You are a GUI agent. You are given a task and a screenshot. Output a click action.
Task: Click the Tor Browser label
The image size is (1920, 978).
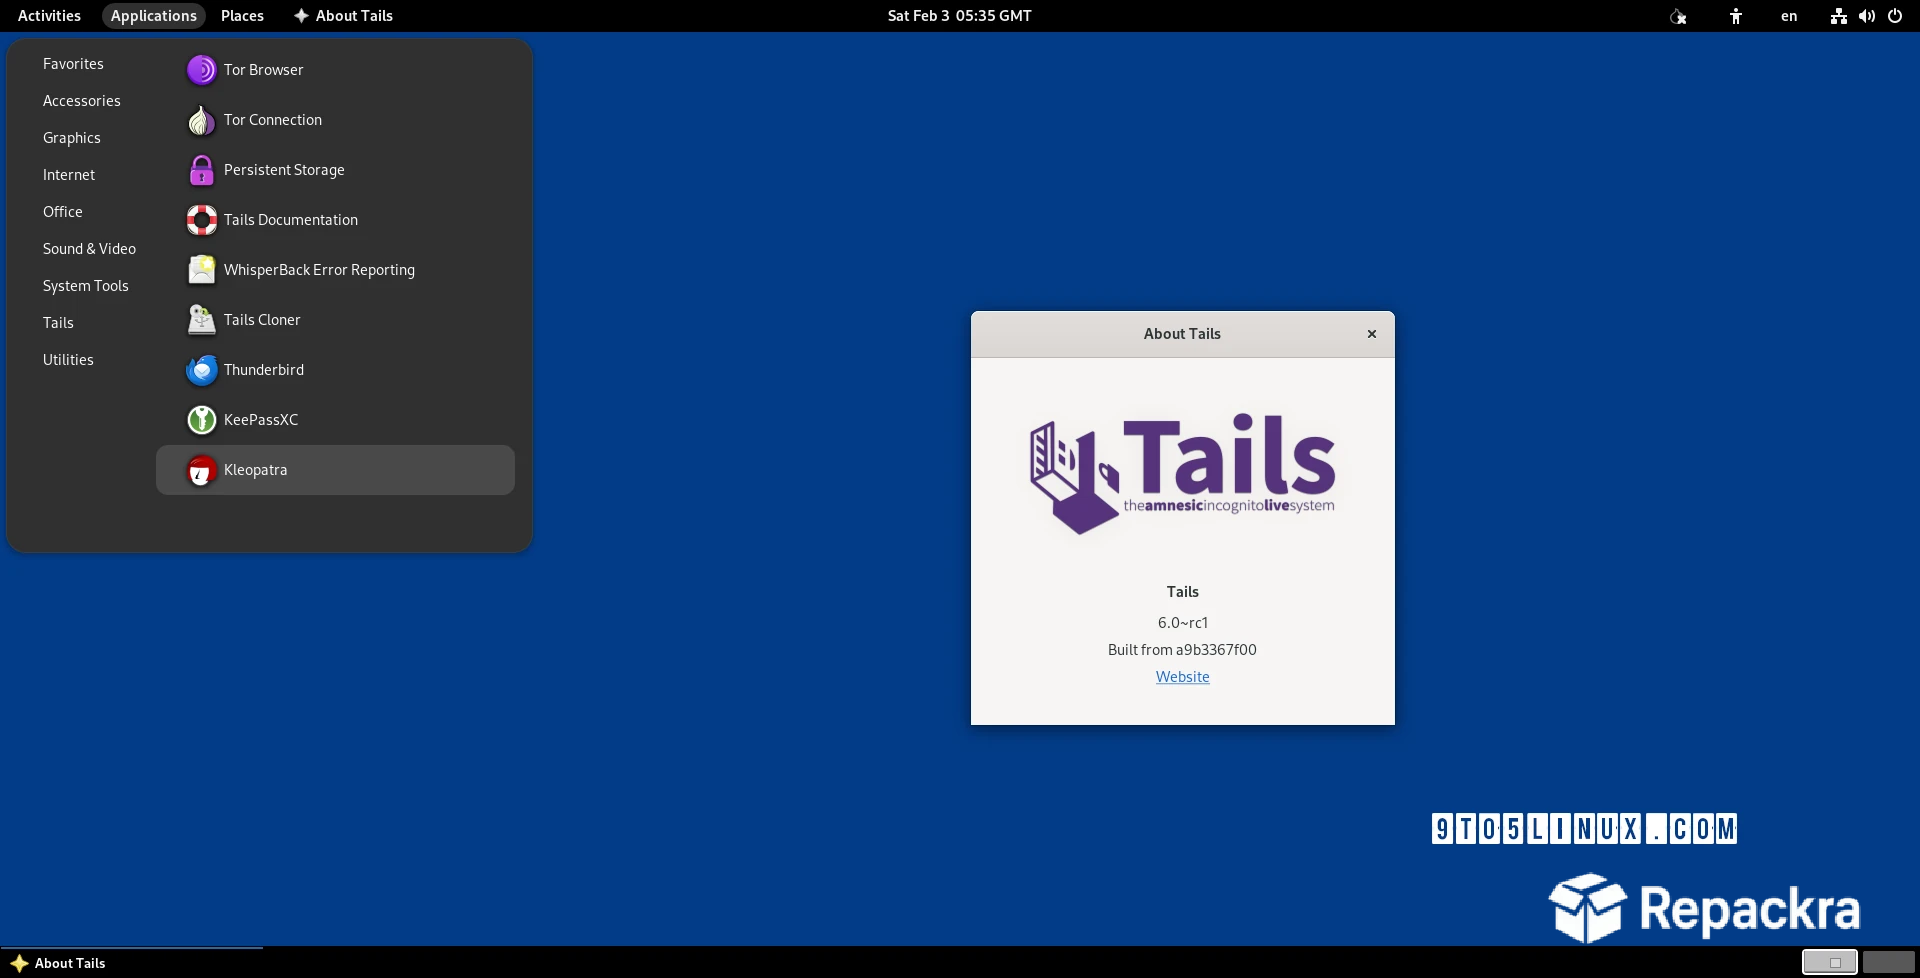(263, 70)
